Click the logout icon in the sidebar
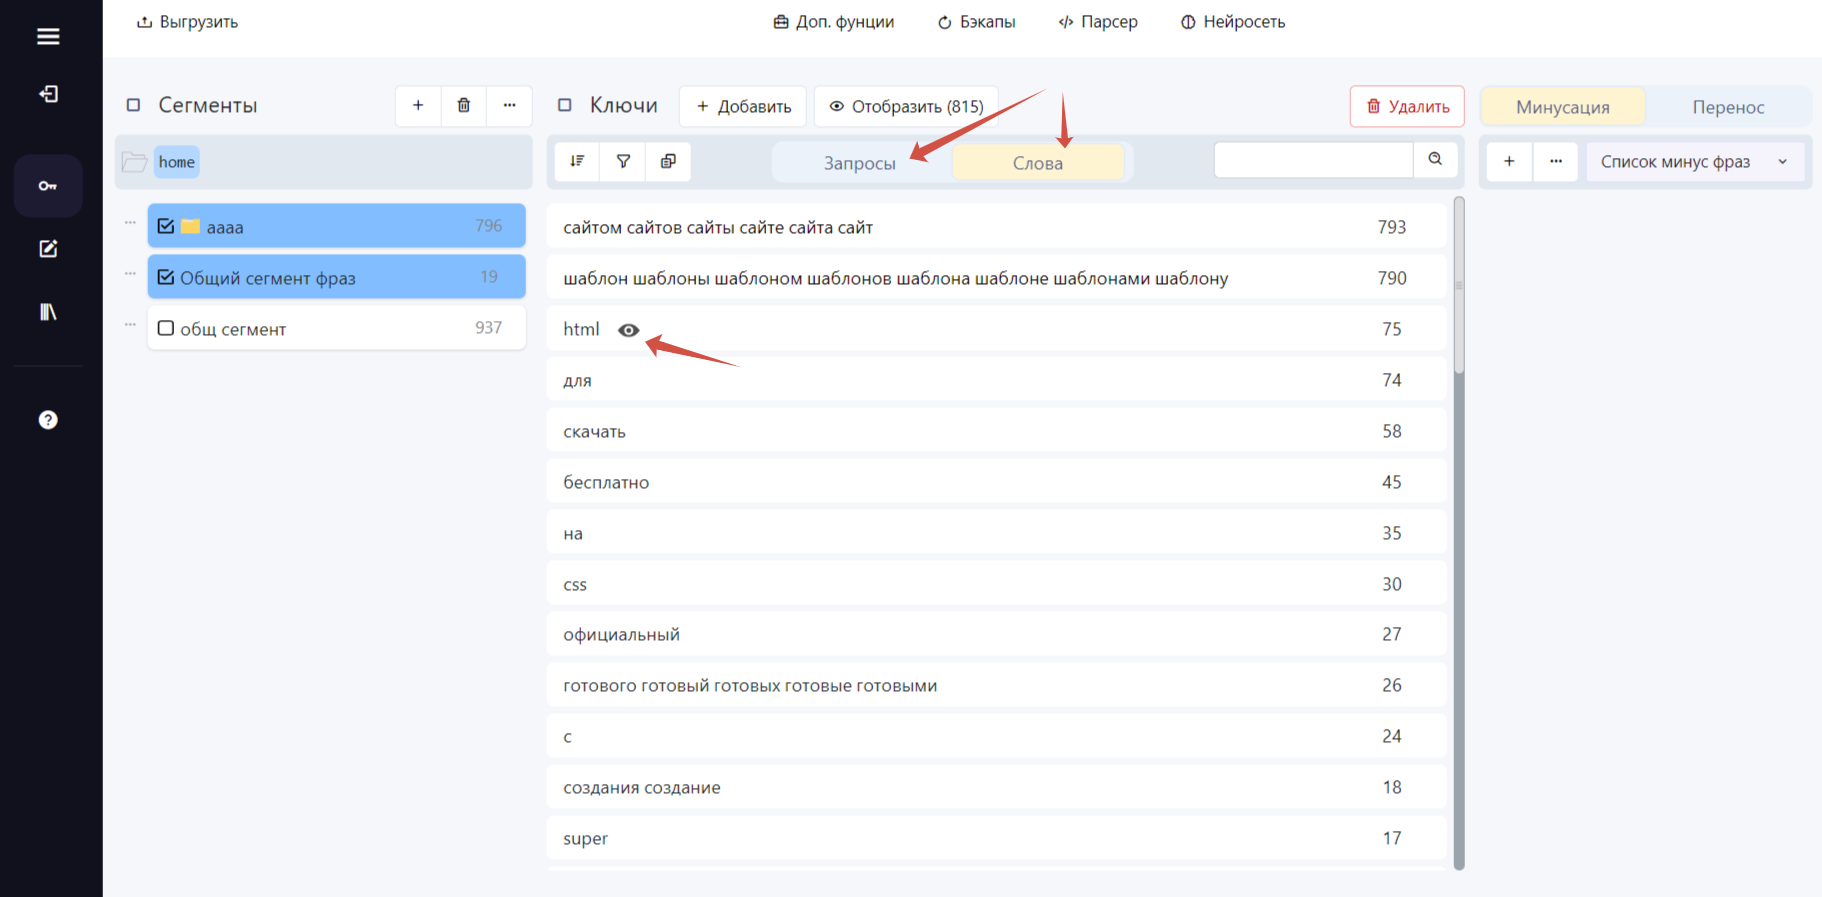This screenshot has height=897, width=1822. click(x=48, y=94)
